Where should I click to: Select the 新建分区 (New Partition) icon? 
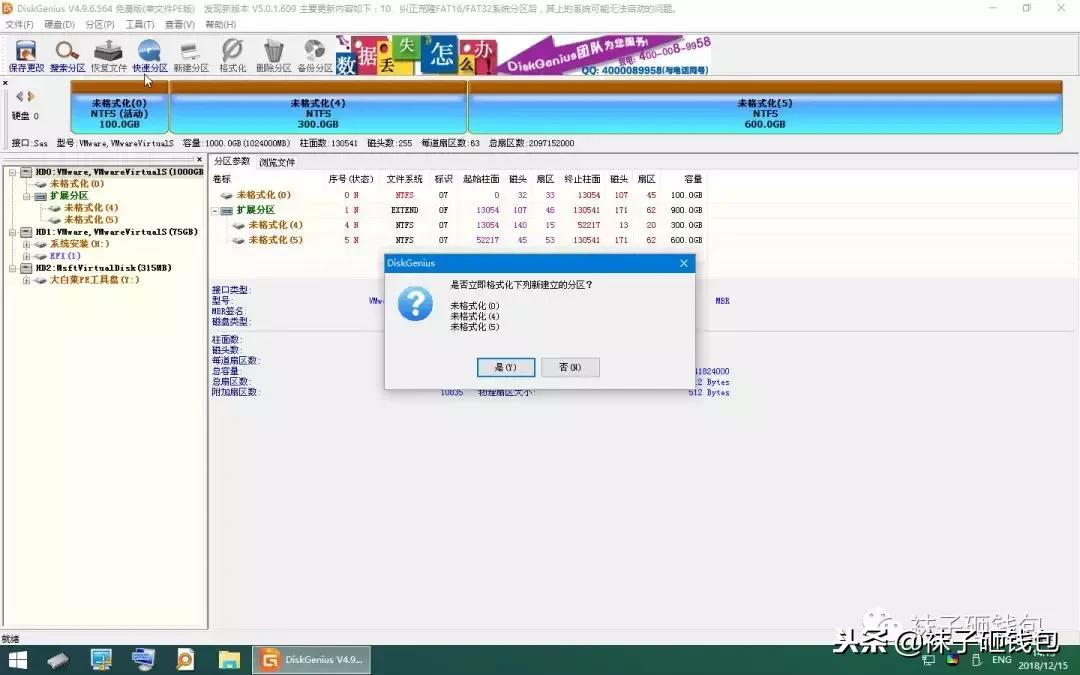tap(192, 54)
